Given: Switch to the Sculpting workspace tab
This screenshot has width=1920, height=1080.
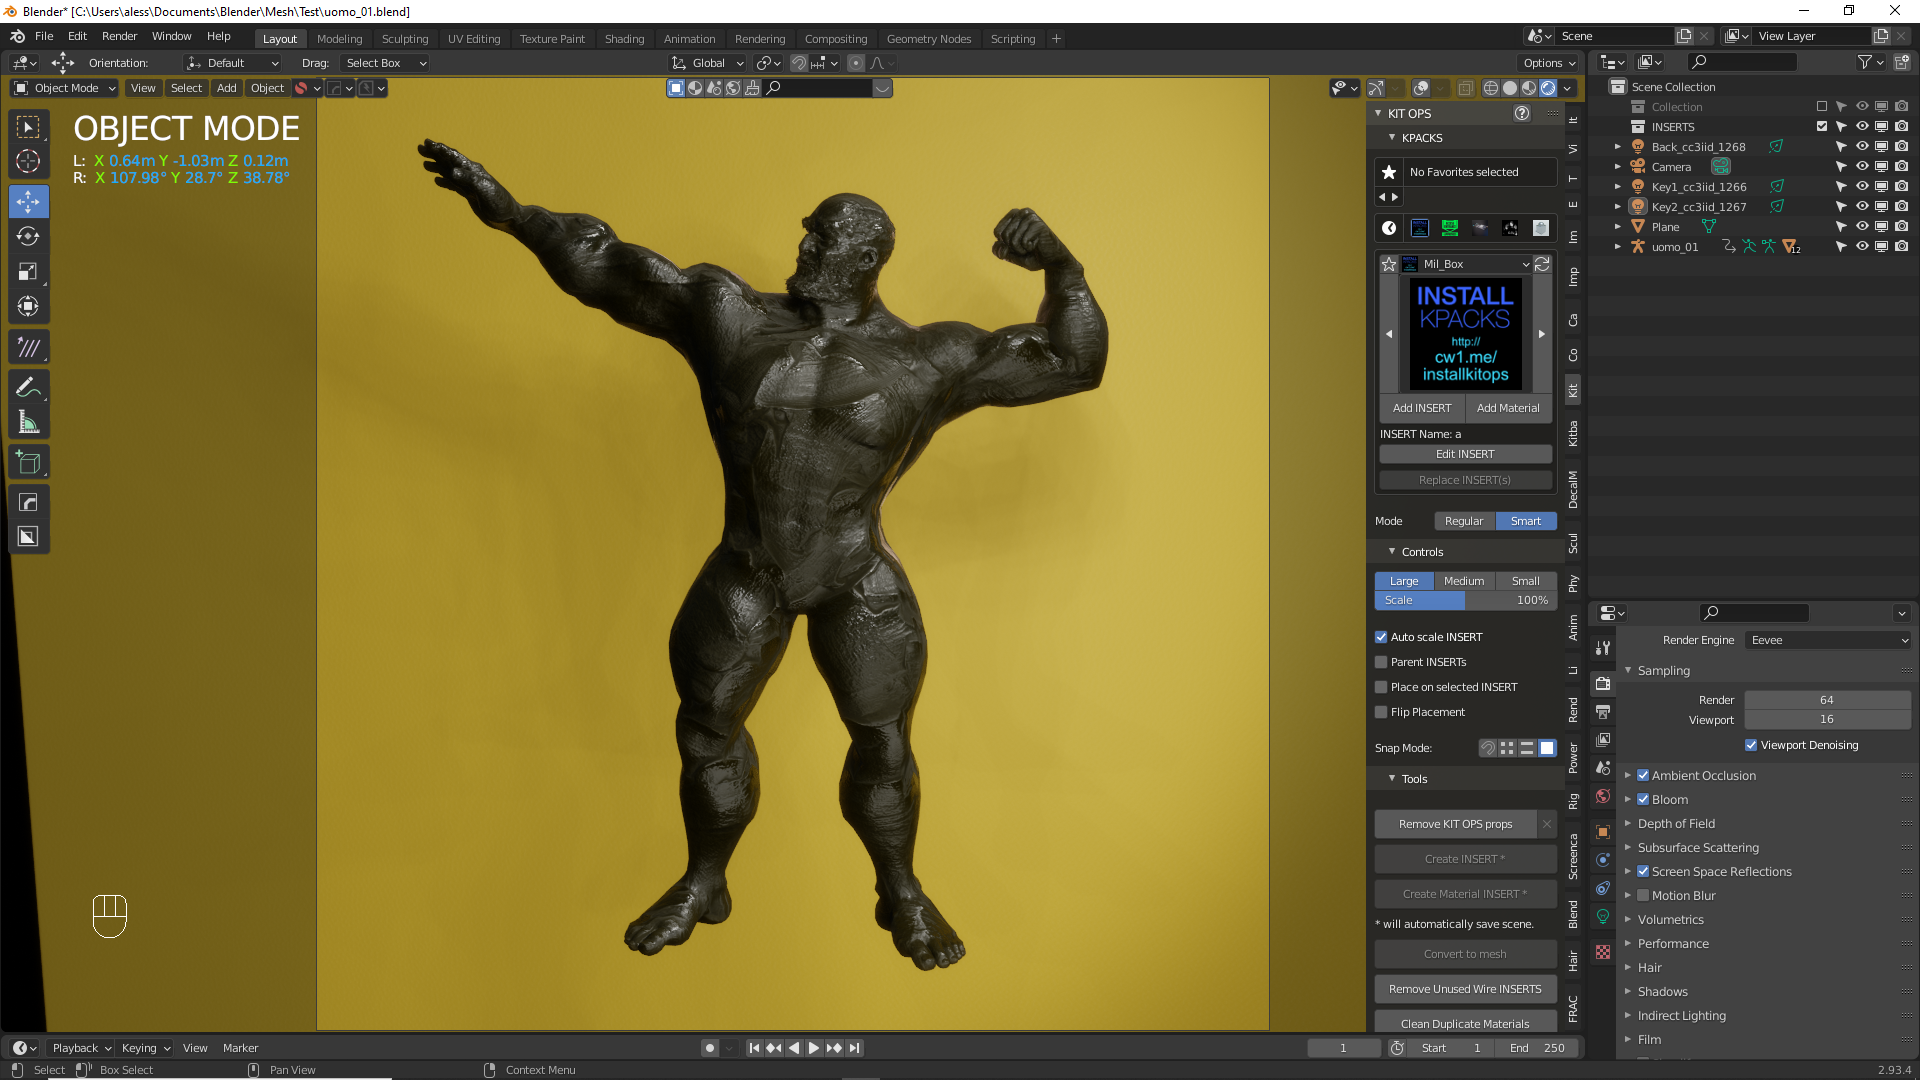Looking at the screenshot, I should (x=404, y=39).
